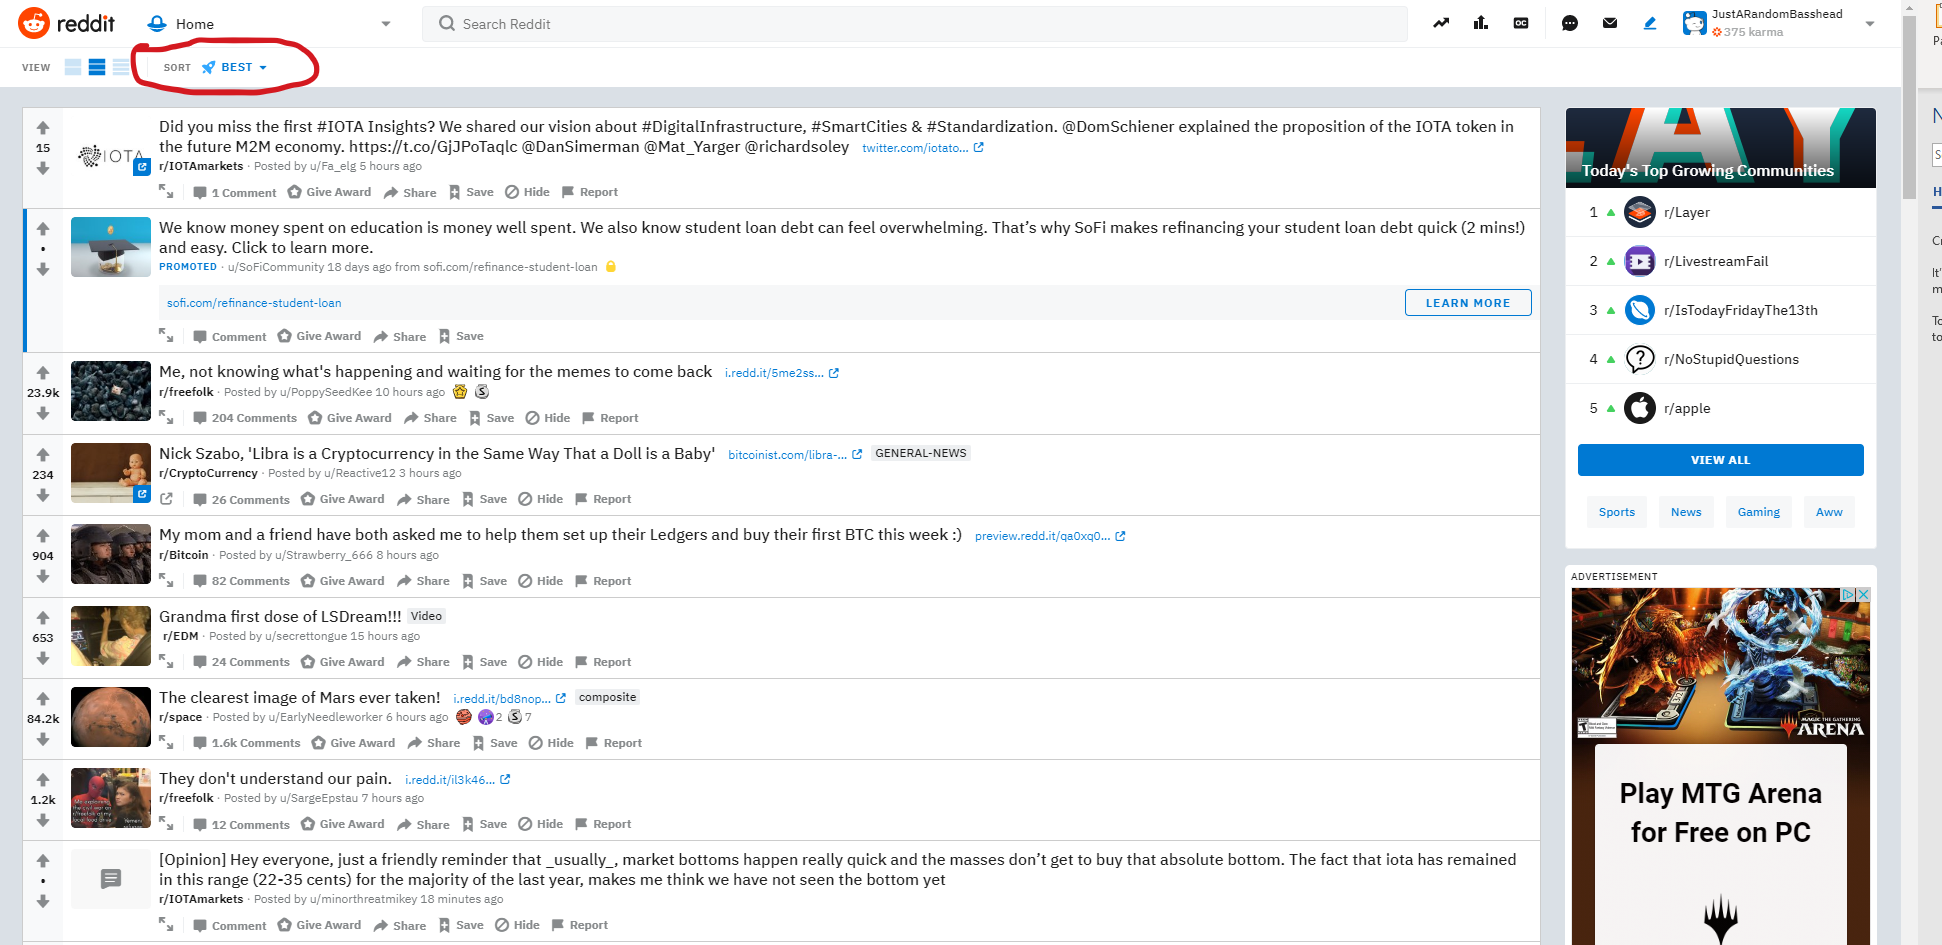The image size is (1942, 945).
Task: Open the user account dropdown arrow
Action: (x=1870, y=24)
